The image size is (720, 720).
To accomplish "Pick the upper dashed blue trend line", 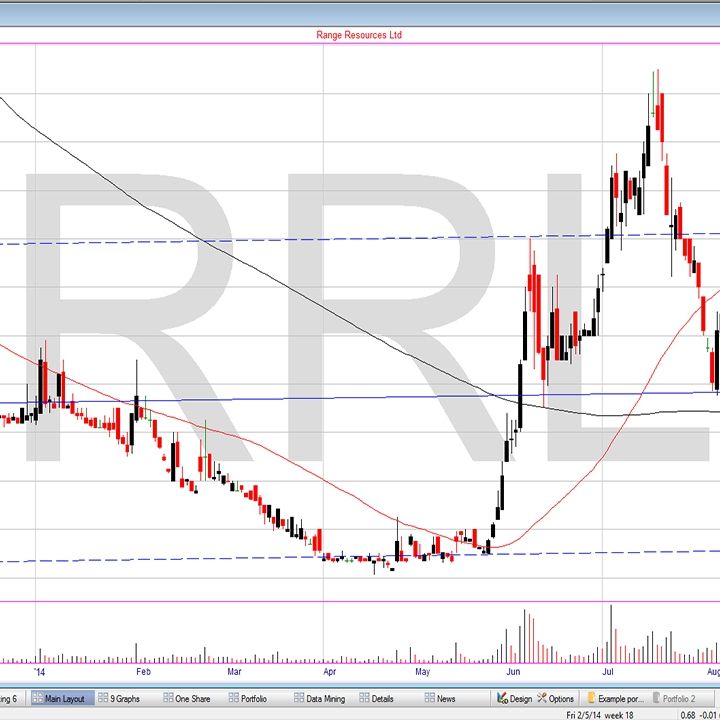I will [300, 239].
